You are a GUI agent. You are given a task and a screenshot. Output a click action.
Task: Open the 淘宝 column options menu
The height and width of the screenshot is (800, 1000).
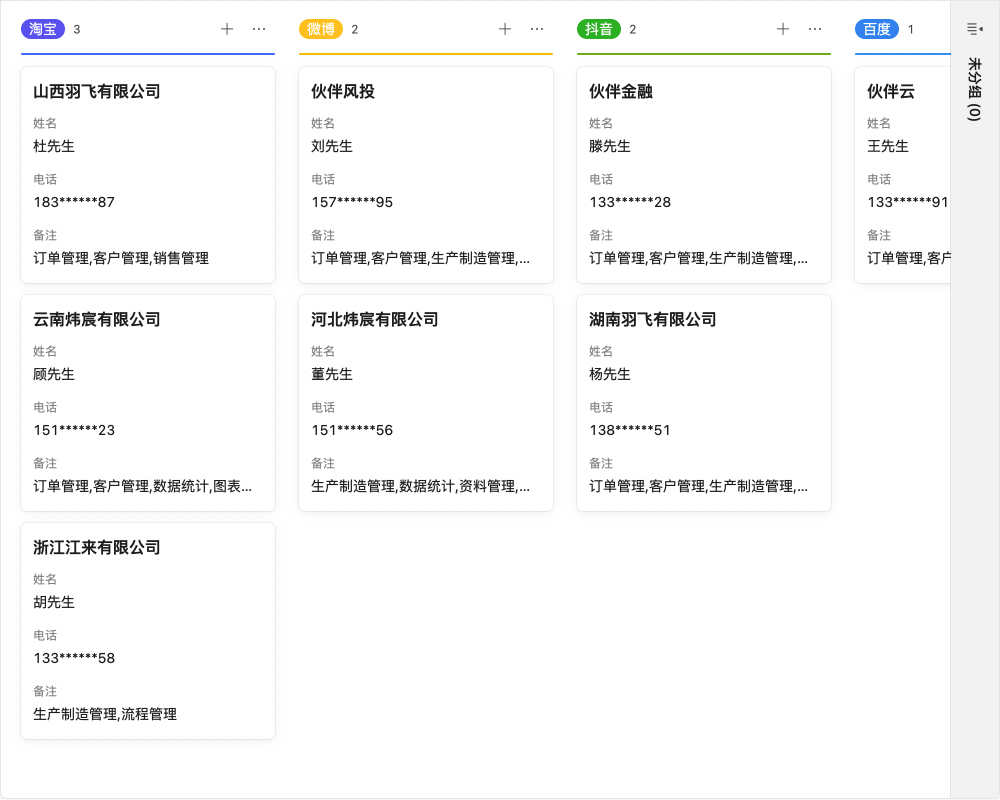coord(259,29)
